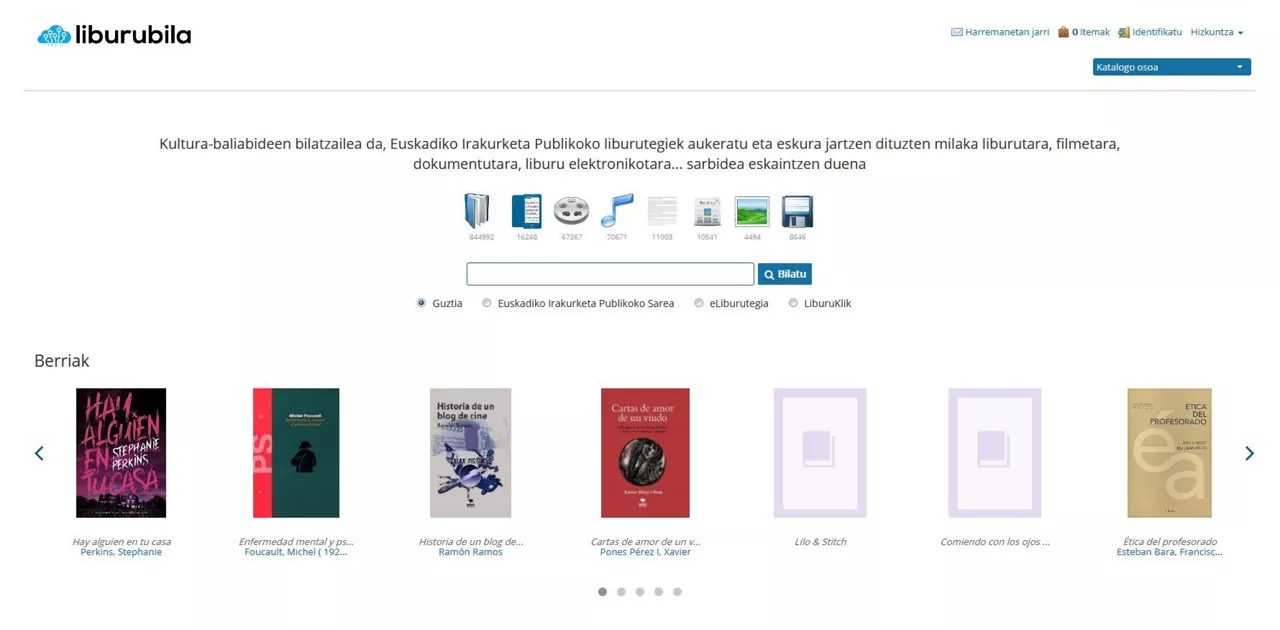
Task: Select the newspaper periodicals icon
Action: (x=707, y=211)
